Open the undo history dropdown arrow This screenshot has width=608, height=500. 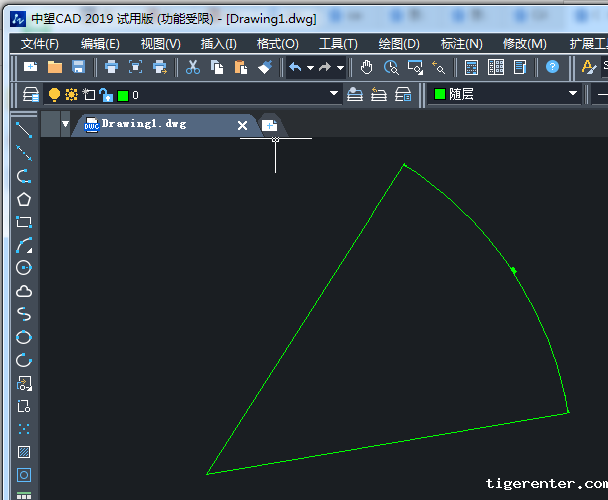point(310,68)
